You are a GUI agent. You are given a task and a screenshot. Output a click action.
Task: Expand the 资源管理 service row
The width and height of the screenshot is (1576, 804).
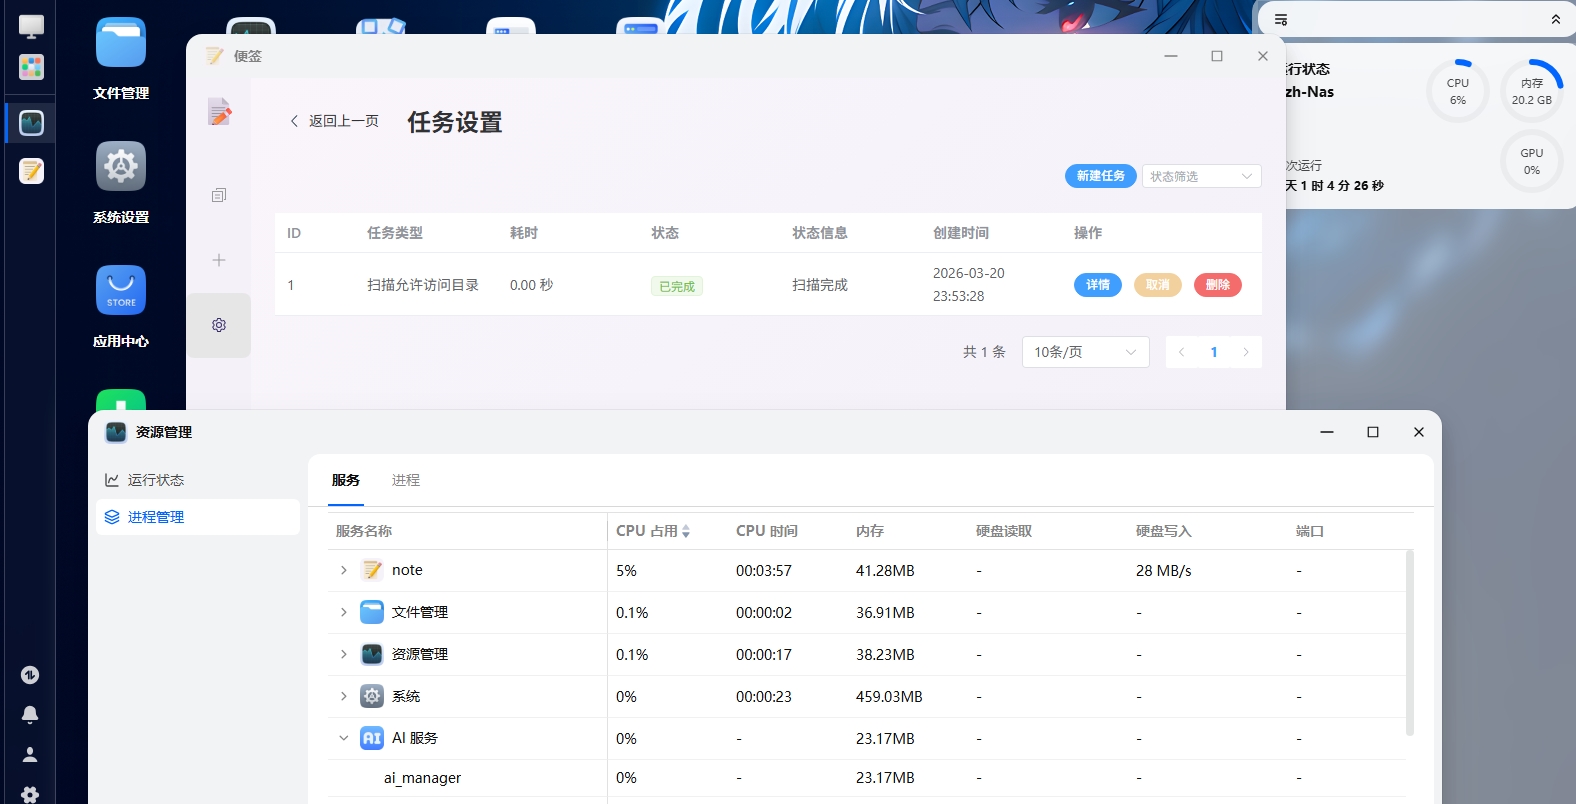(x=344, y=654)
